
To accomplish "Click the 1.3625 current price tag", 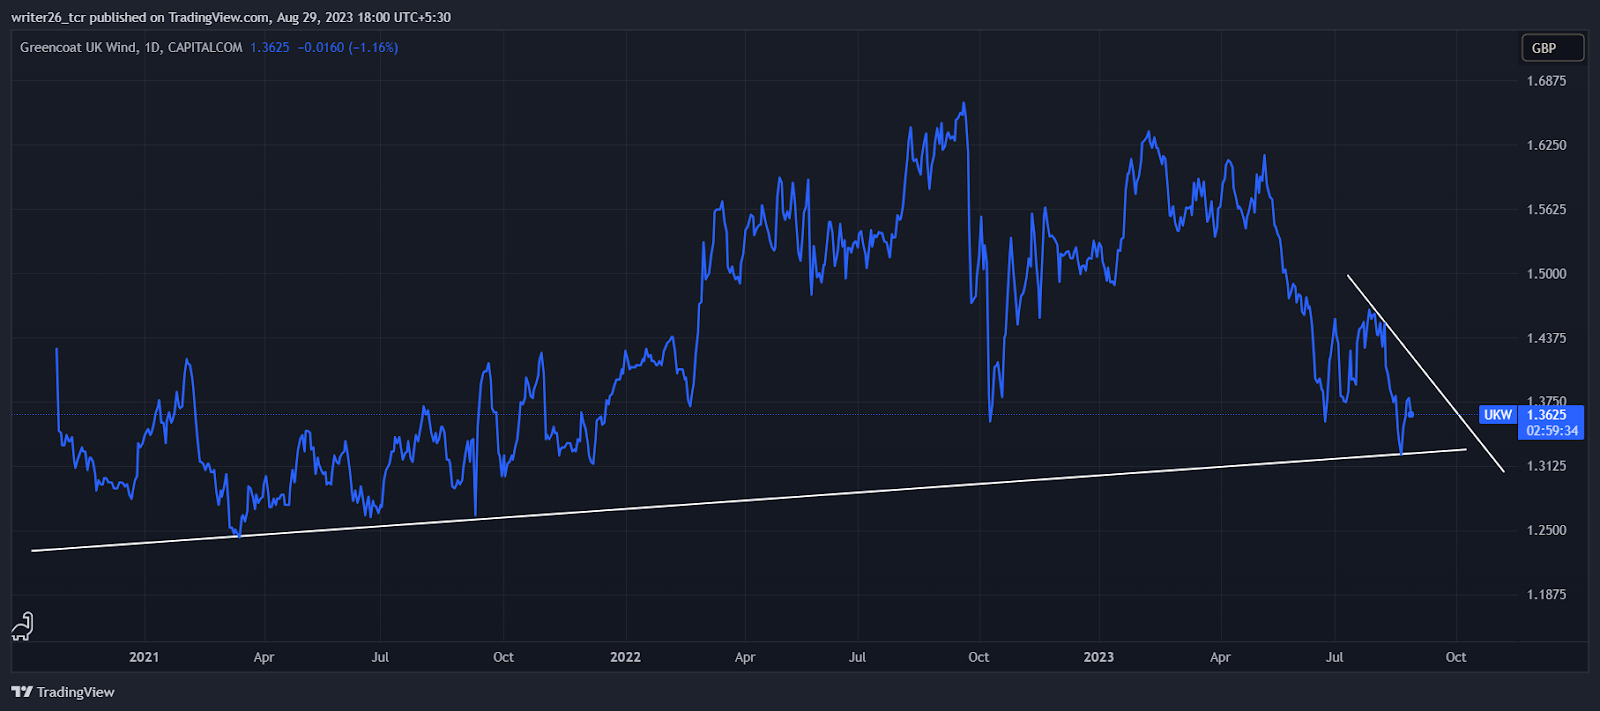I will pyautogui.click(x=1547, y=415).
